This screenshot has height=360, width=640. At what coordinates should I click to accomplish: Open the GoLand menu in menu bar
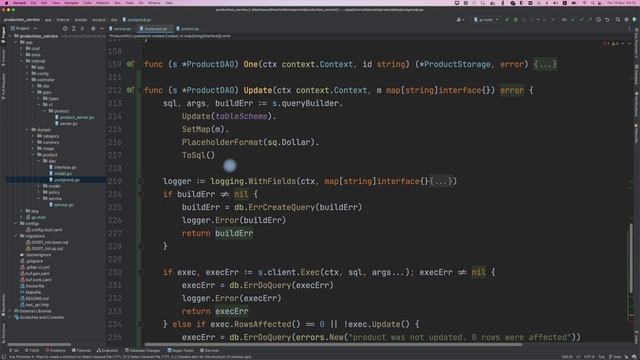[x=19, y=3]
